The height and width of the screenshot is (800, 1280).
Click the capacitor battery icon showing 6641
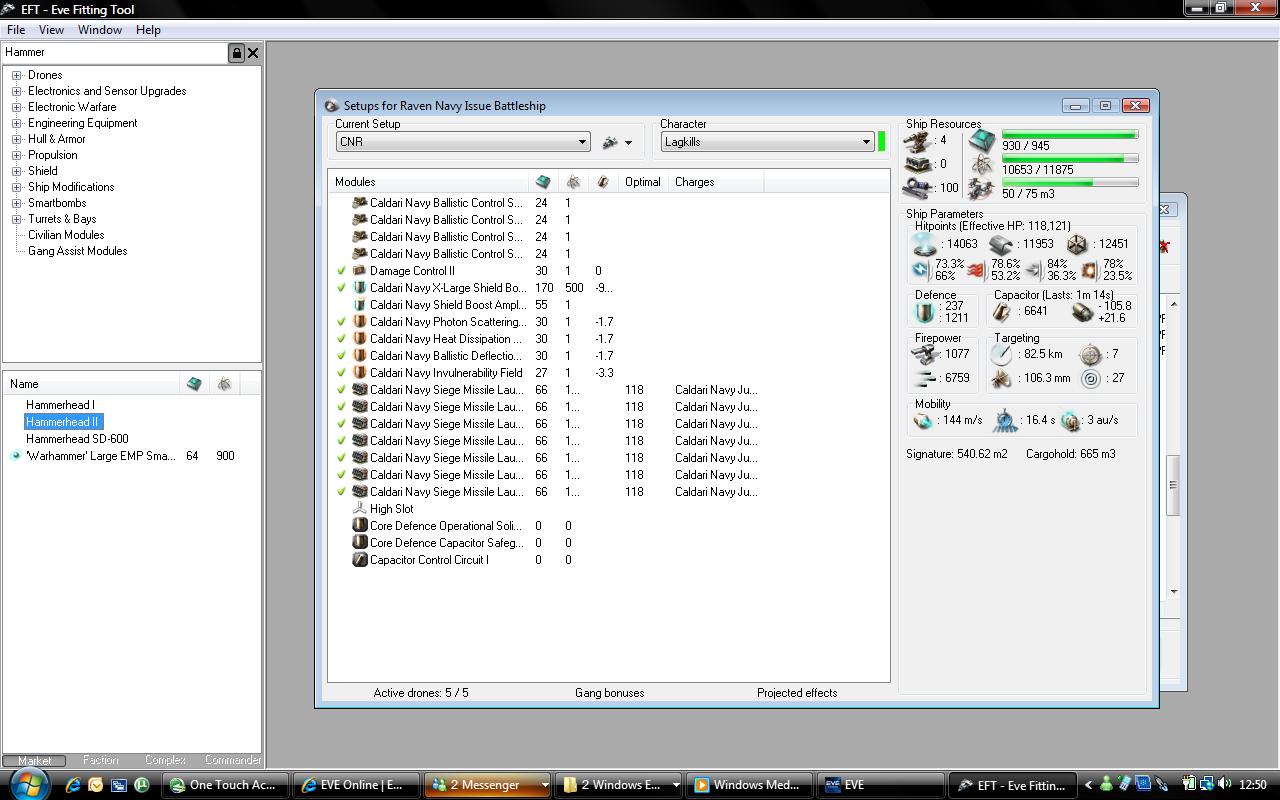(x=1002, y=312)
